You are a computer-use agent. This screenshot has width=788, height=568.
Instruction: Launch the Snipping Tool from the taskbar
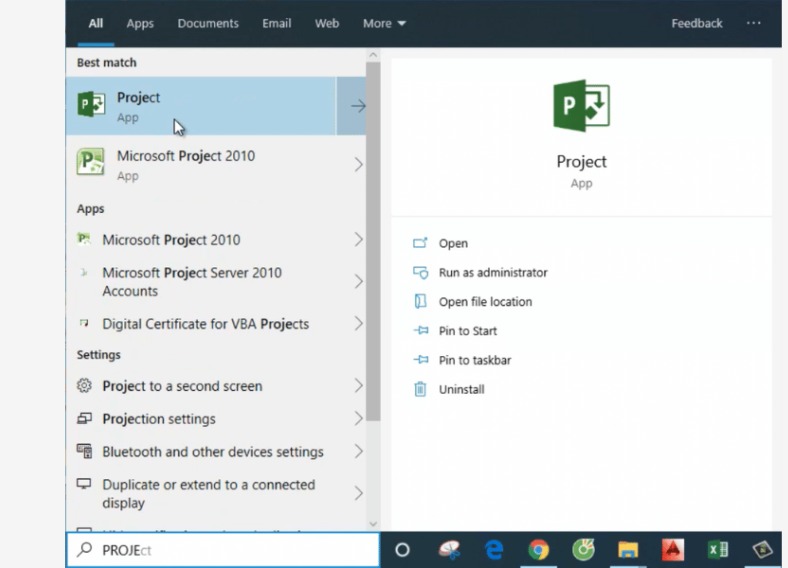click(x=449, y=549)
